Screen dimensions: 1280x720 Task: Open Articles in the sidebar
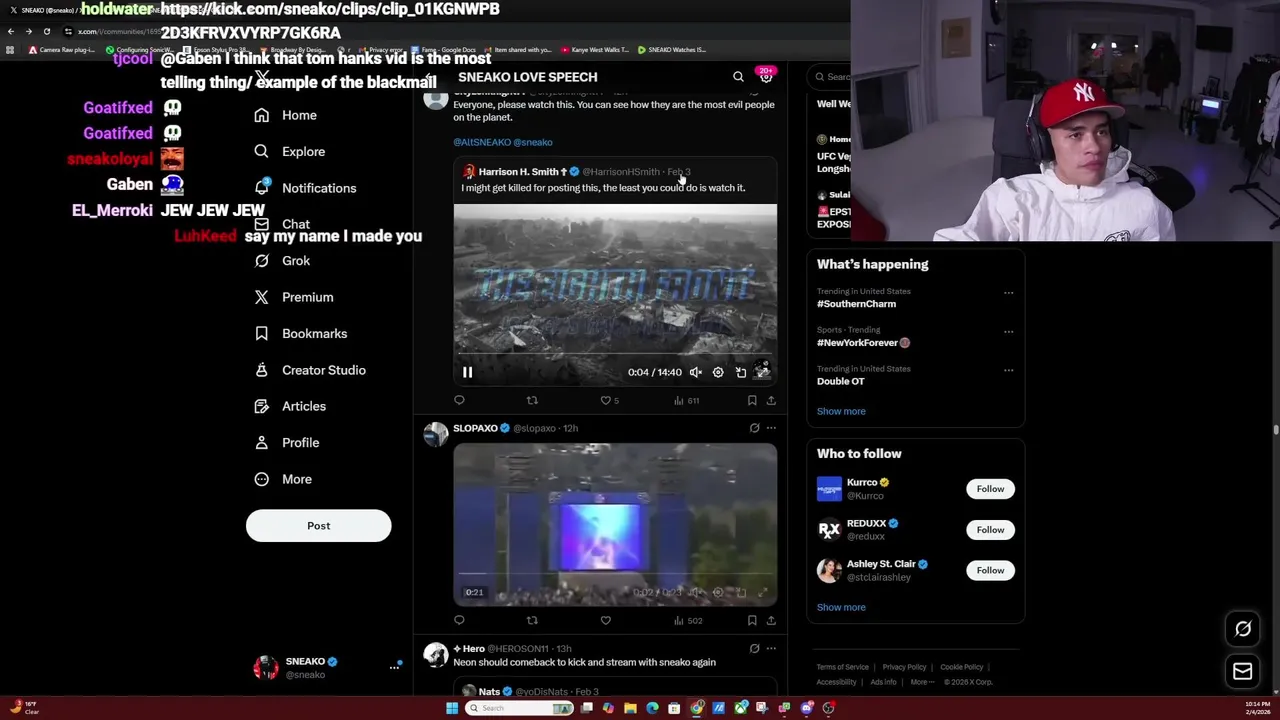(x=290, y=407)
